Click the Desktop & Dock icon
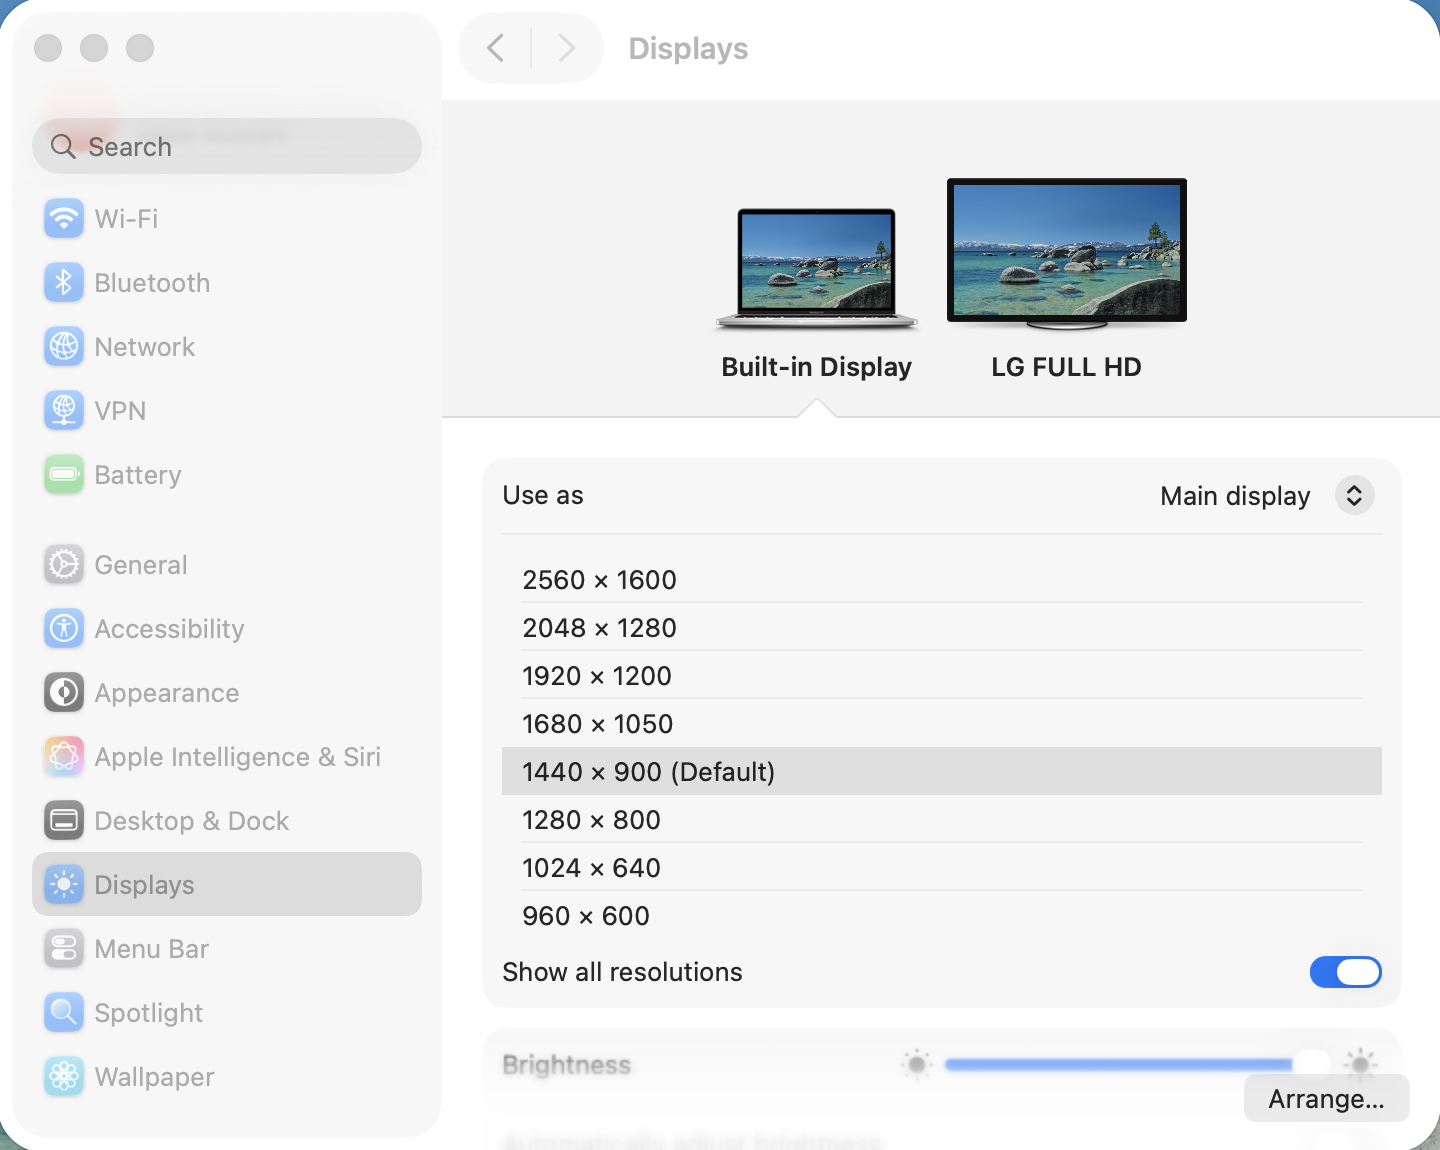The width and height of the screenshot is (1440, 1150). [64, 821]
